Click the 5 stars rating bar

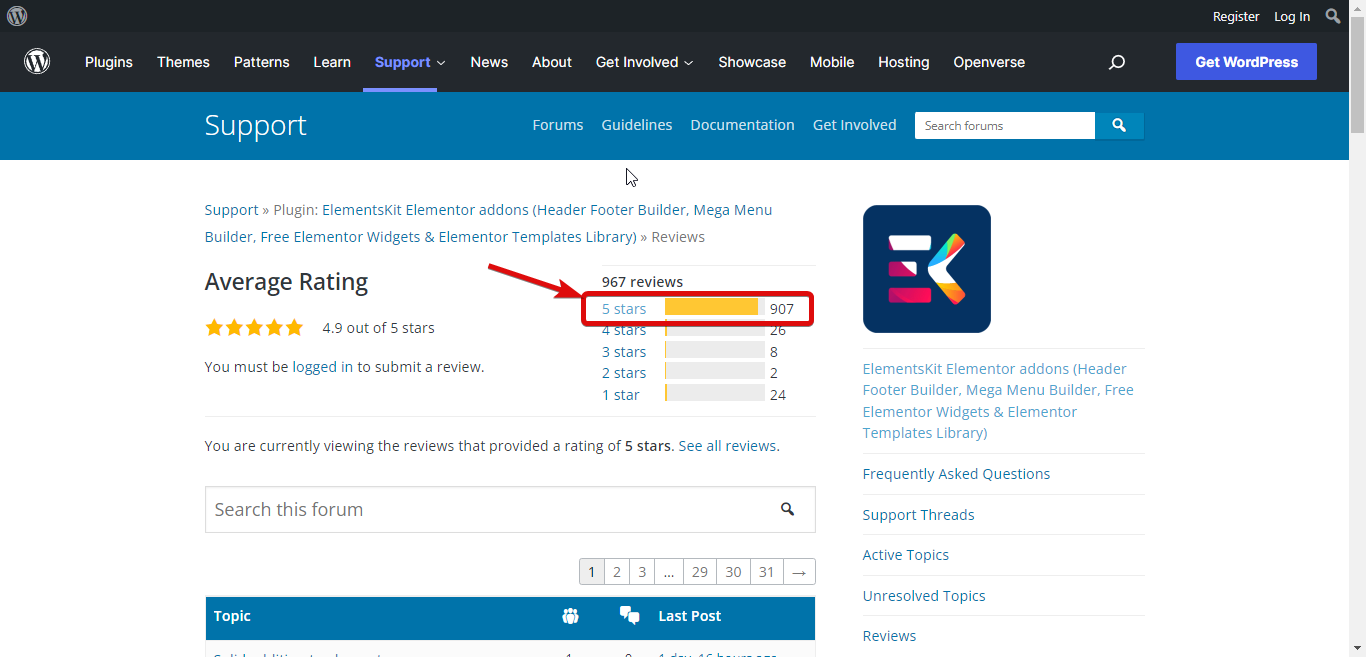coord(715,307)
